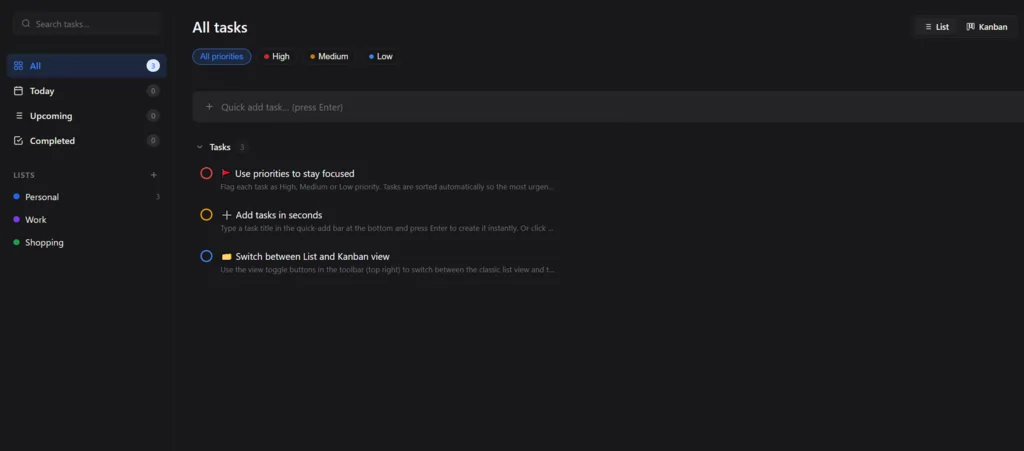The width and height of the screenshot is (1024, 451).
Task: Click the red flag on priorities task
Action: click(226, 174)
